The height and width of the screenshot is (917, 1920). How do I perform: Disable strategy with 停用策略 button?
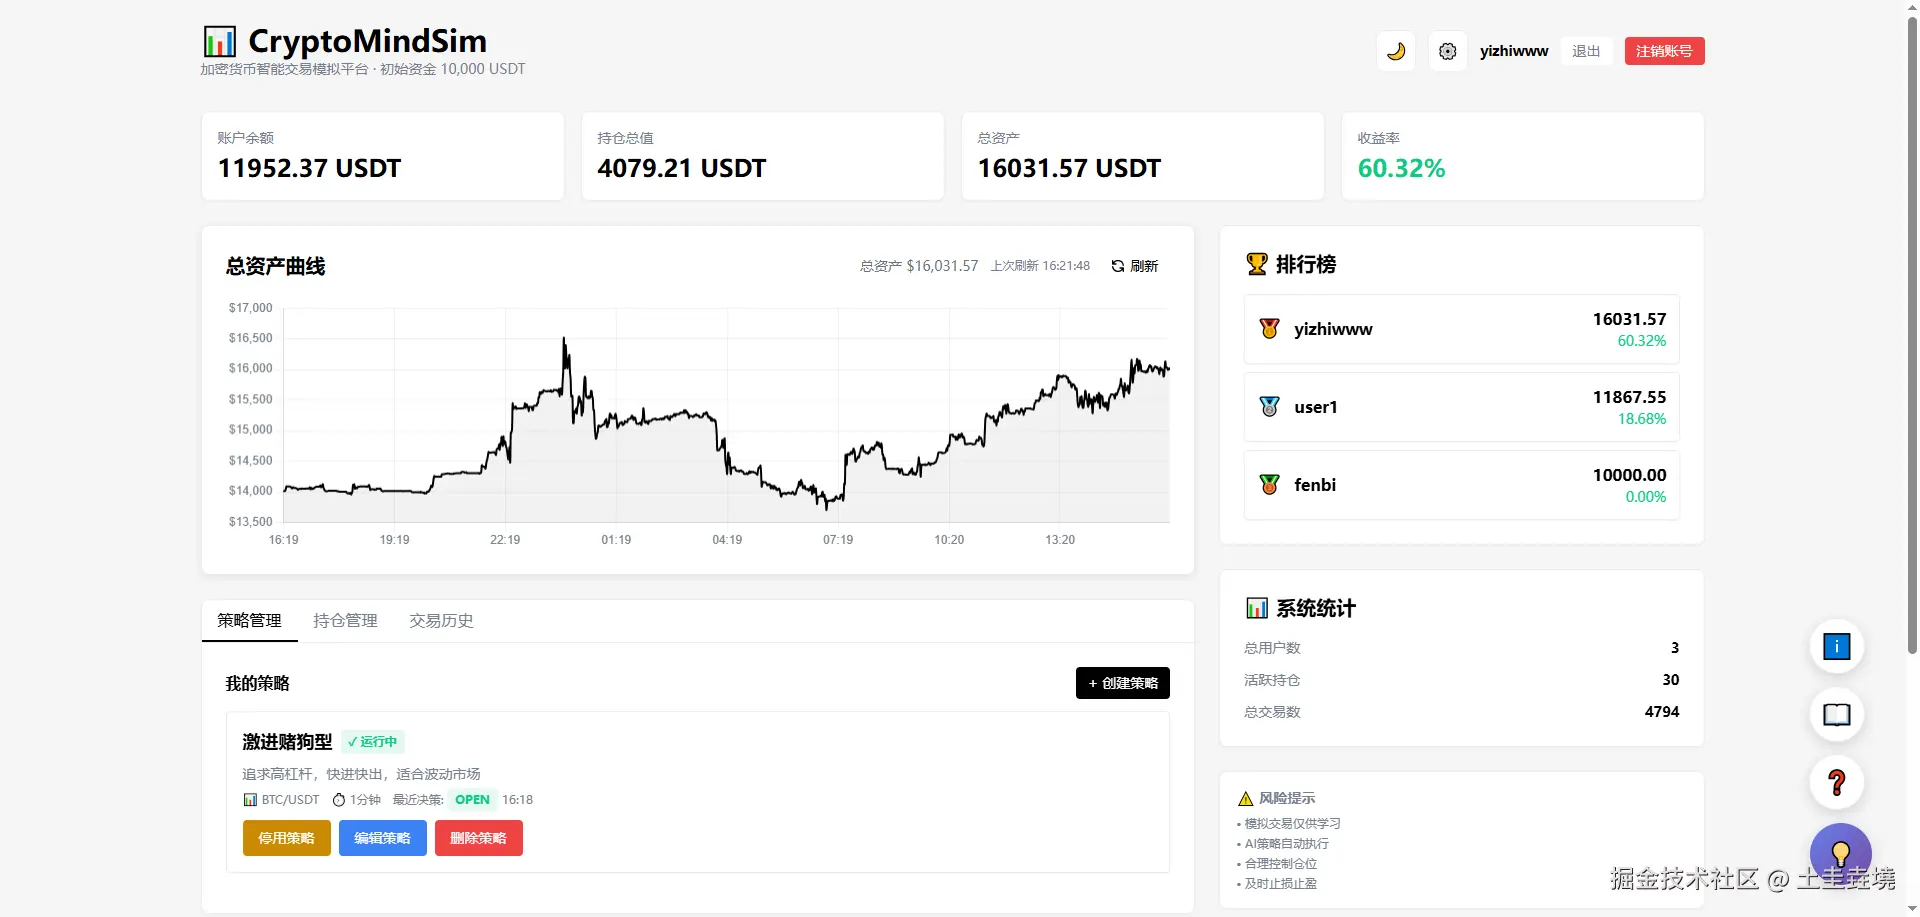[286, 838]
